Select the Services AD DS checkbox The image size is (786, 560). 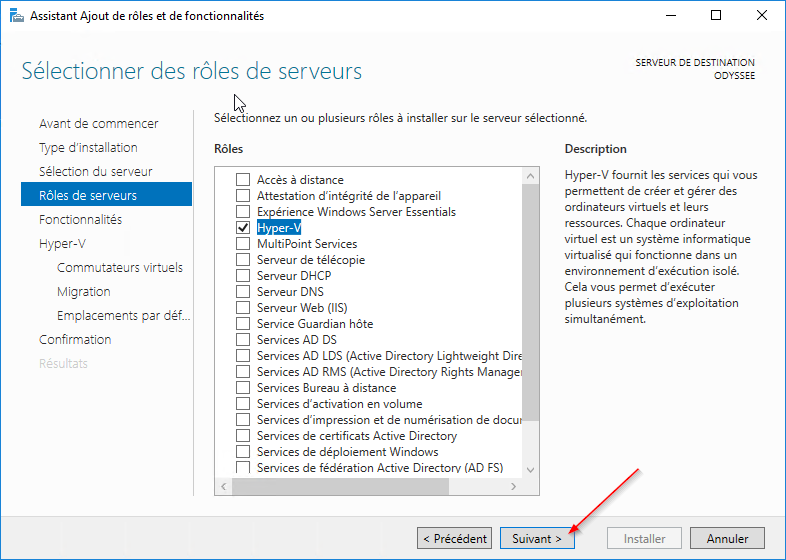tap(242, 340)
